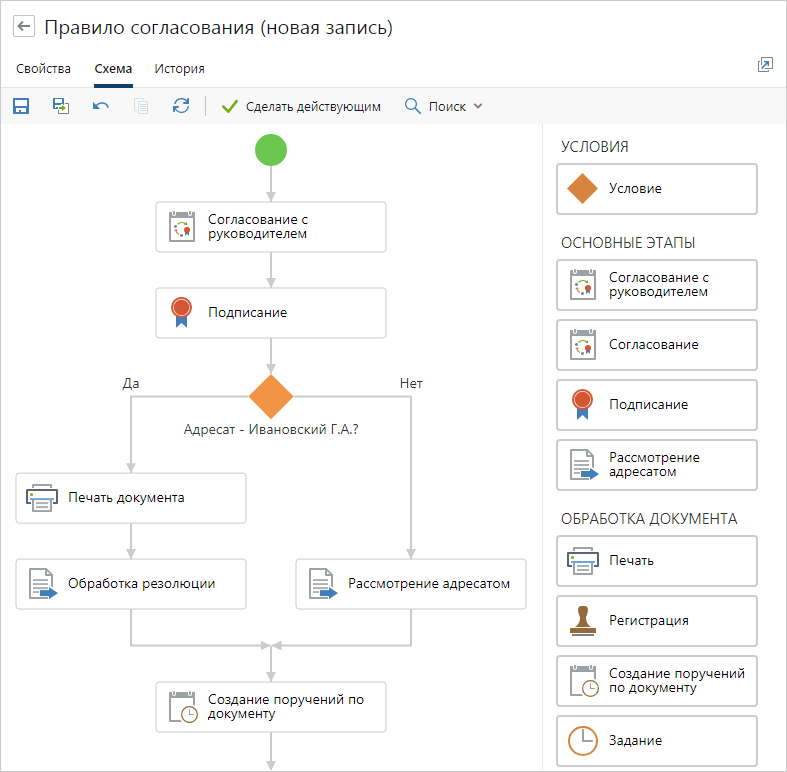
Task: Expand the Поиск dropdown
Action: click(x=444, y=106)
